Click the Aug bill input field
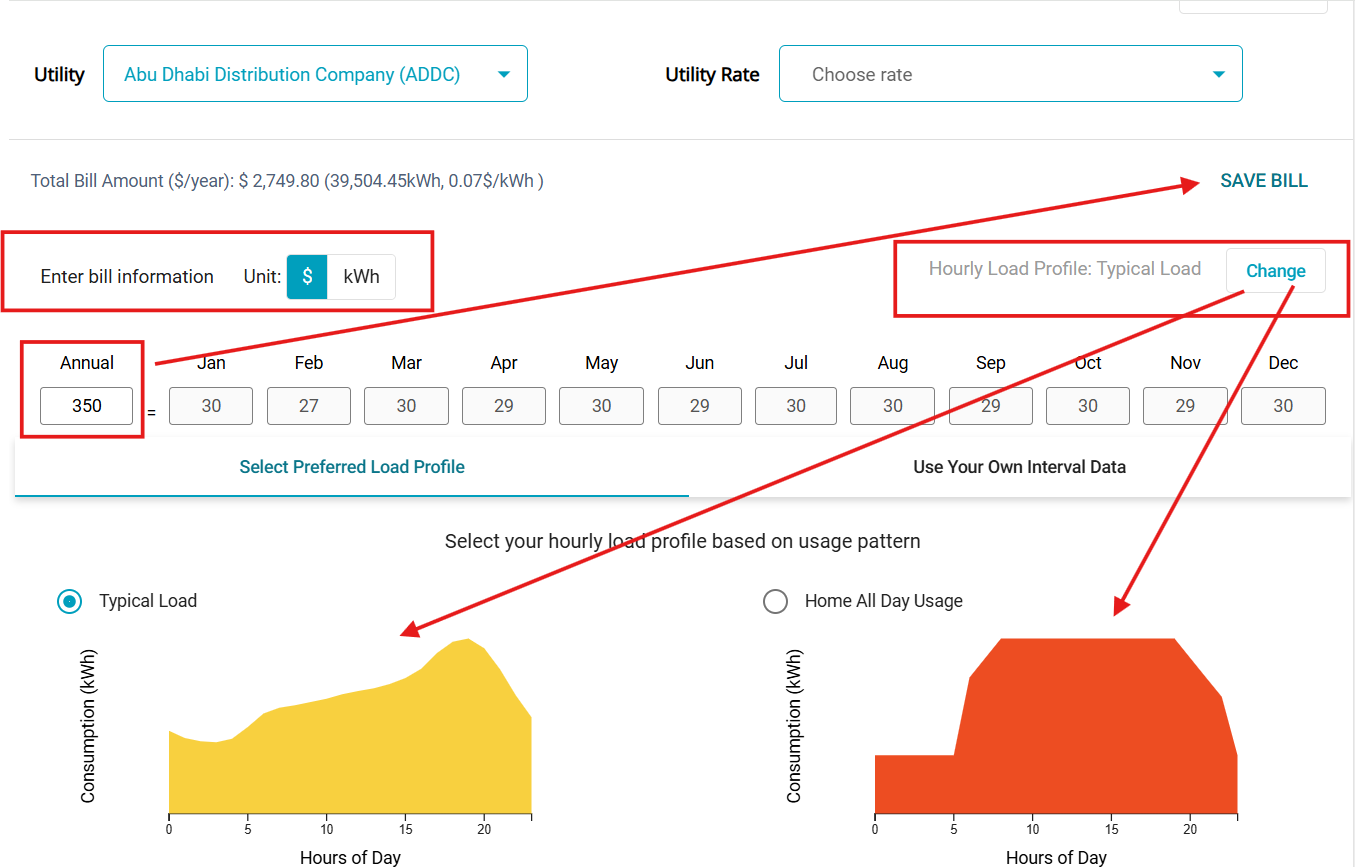 tap(892, 406)
